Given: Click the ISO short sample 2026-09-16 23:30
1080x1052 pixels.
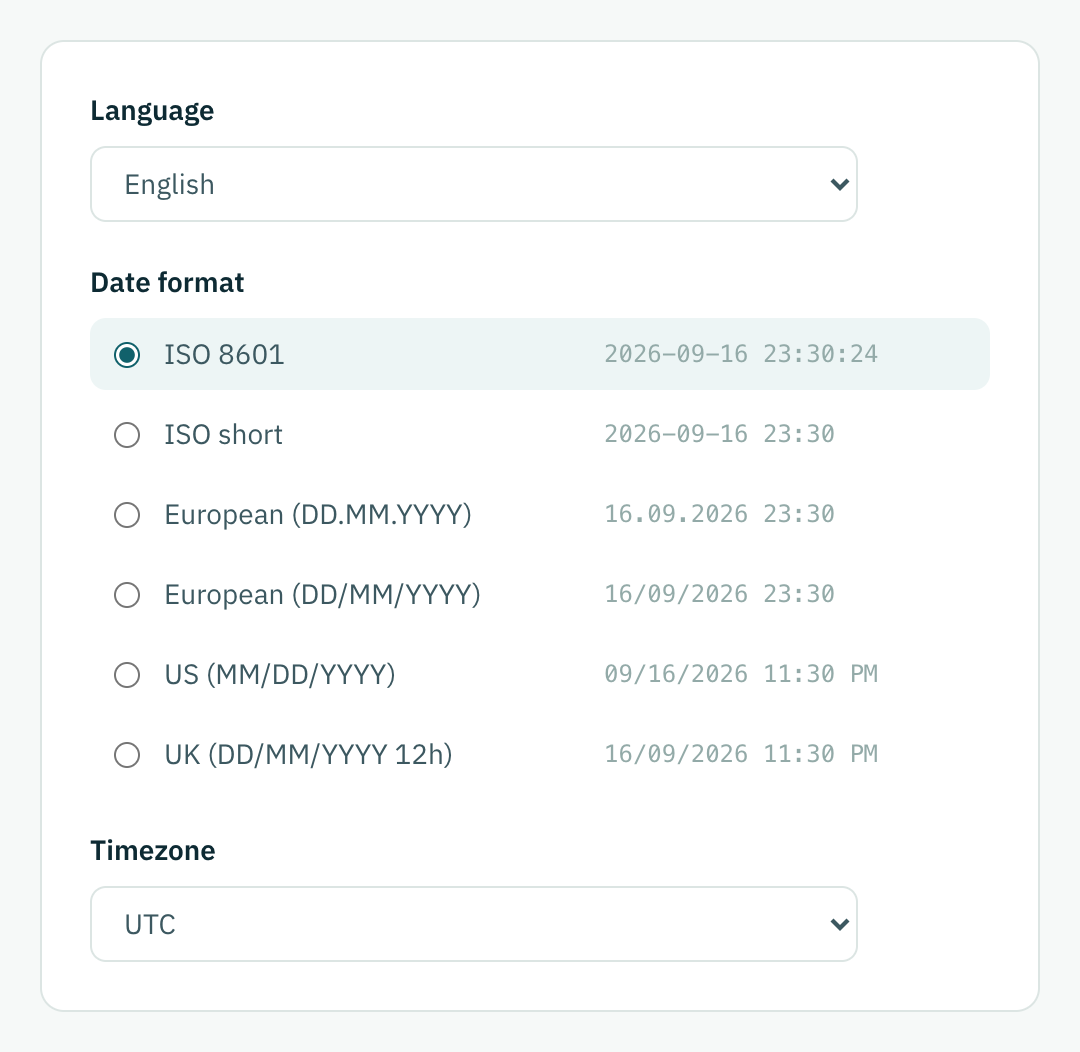Looking at the screenshot, I should point(719,434).
